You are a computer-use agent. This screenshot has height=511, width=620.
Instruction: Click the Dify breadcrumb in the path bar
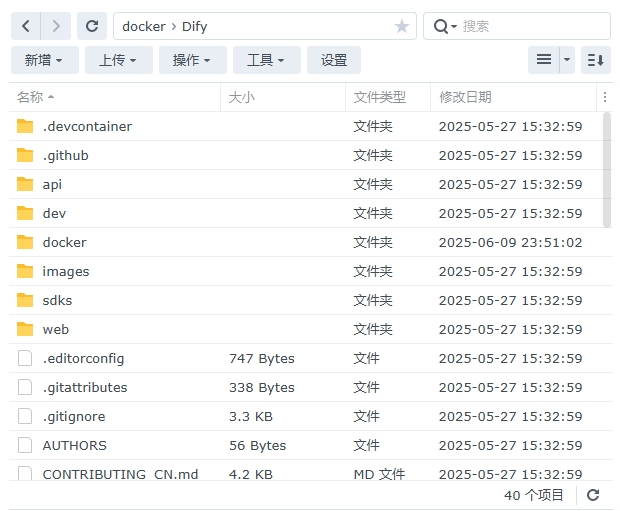[195, 26]
